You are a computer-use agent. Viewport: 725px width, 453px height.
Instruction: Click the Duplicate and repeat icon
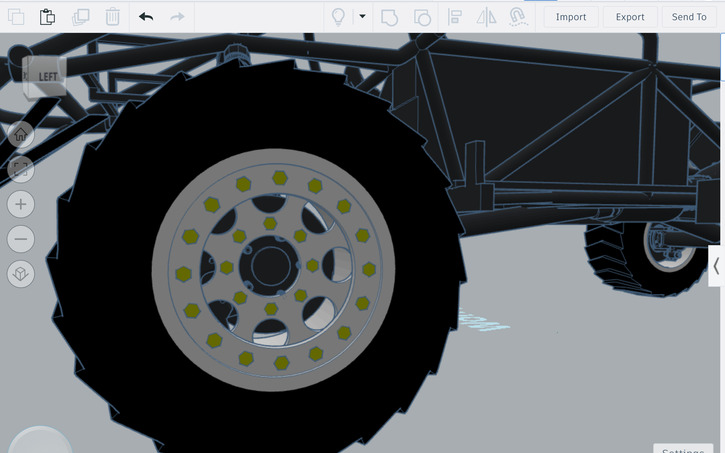[80, 17]
